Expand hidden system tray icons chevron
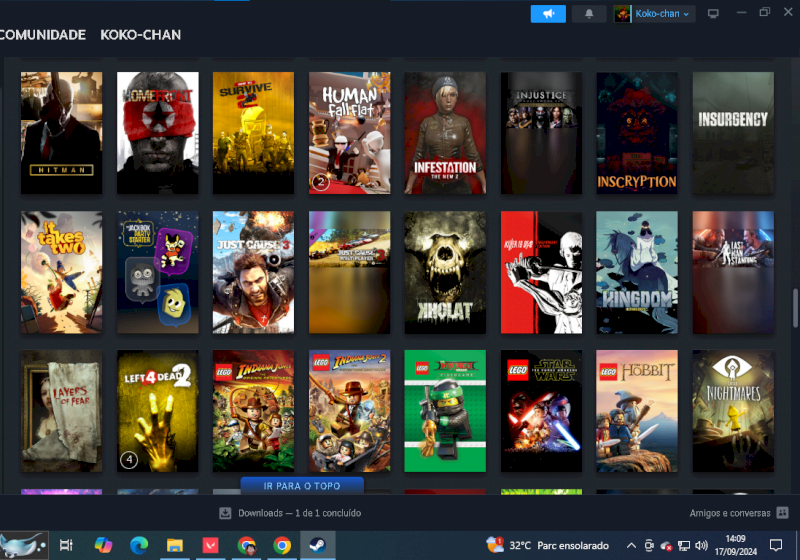Viewport: 800px width, 560px height. (631, 546)
